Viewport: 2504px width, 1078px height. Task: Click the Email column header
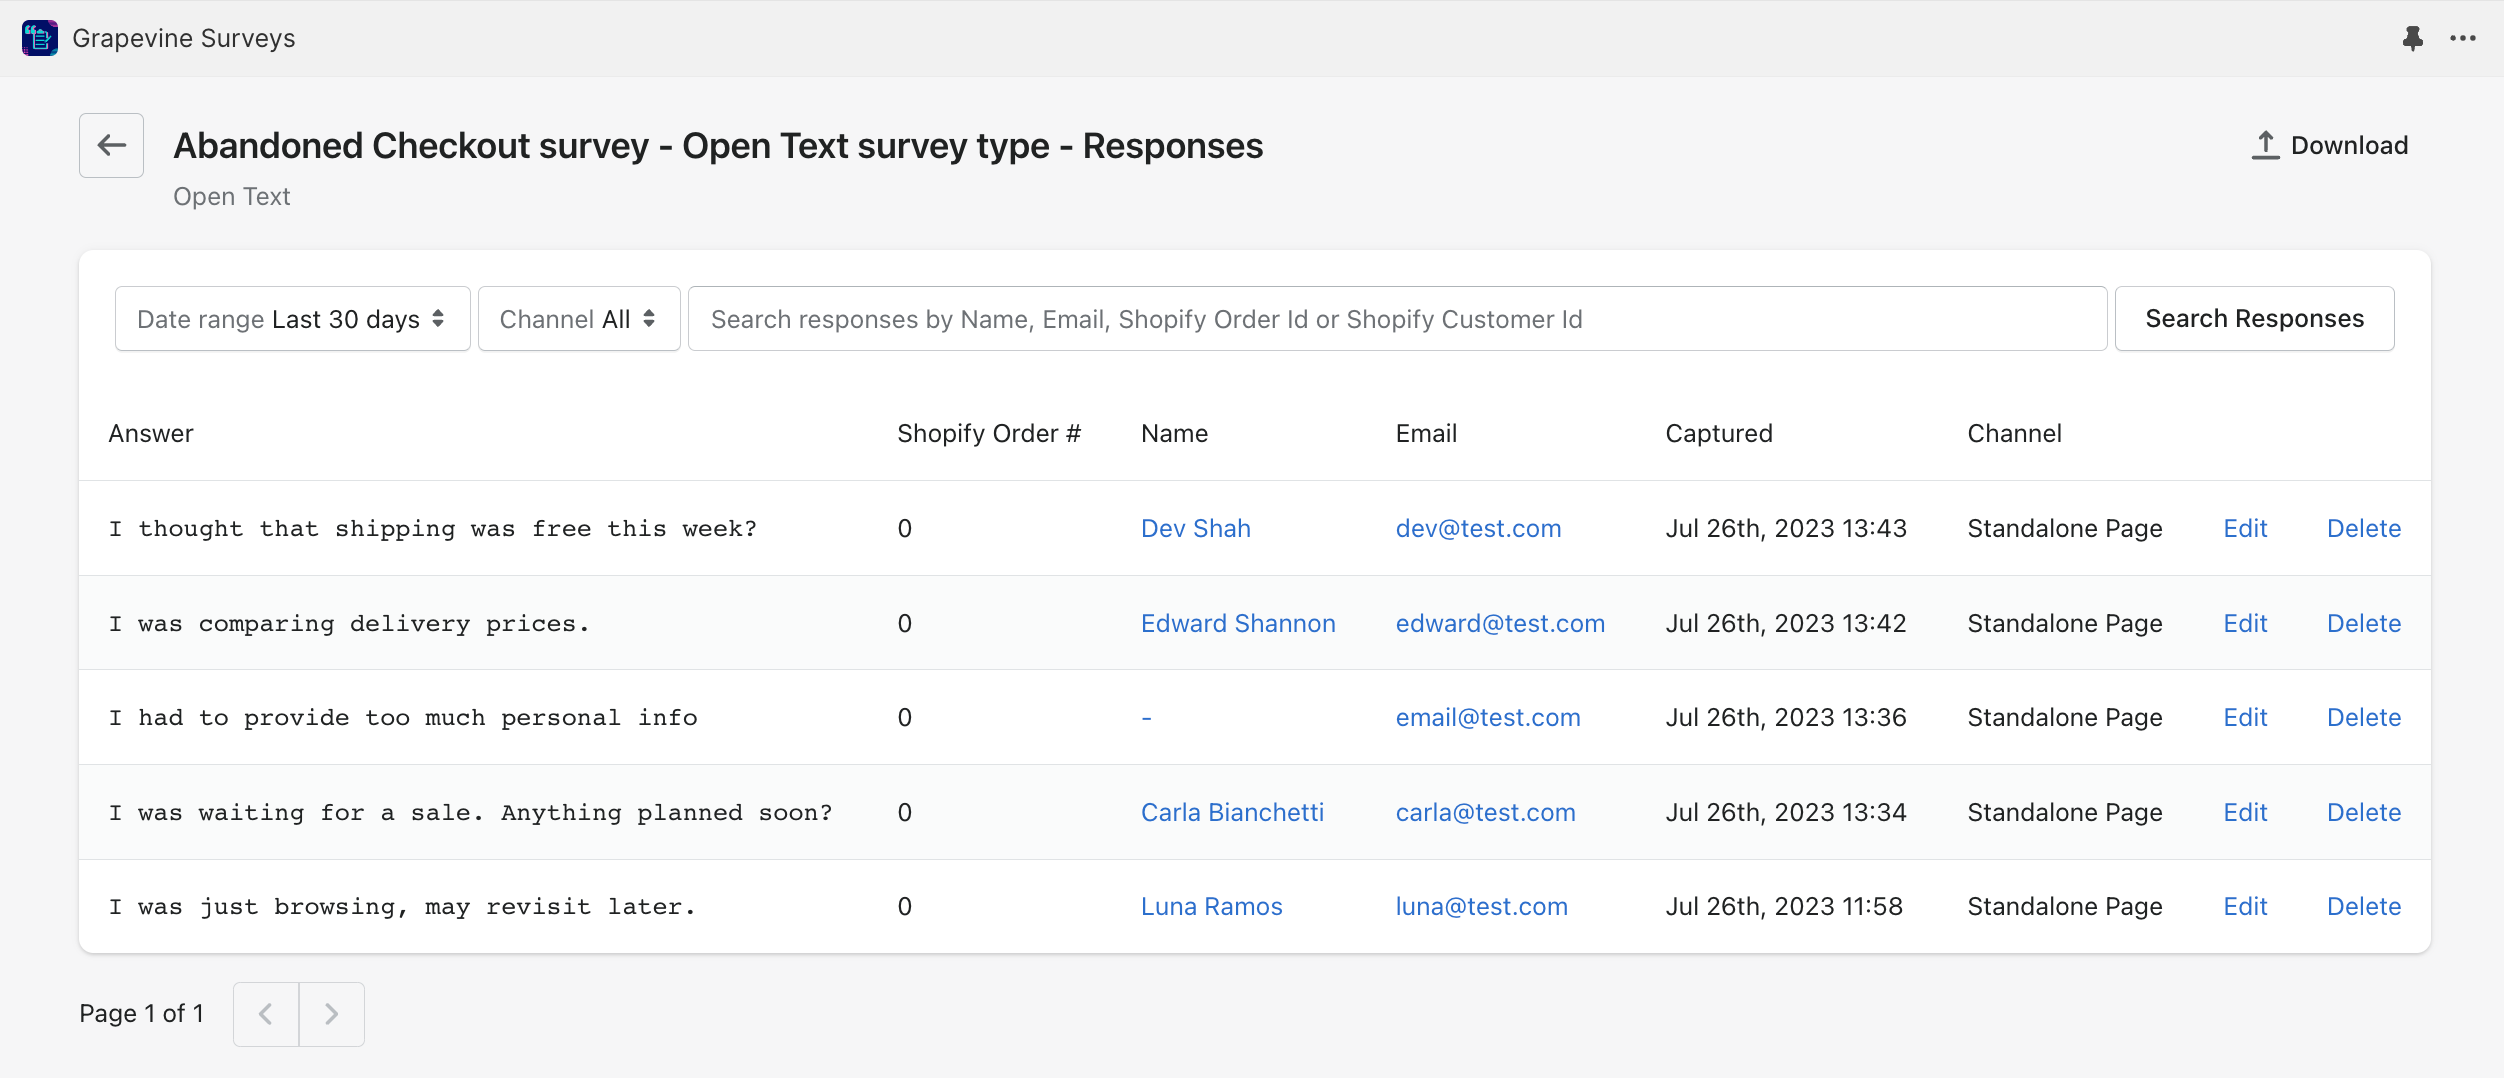coord(1426,433)
